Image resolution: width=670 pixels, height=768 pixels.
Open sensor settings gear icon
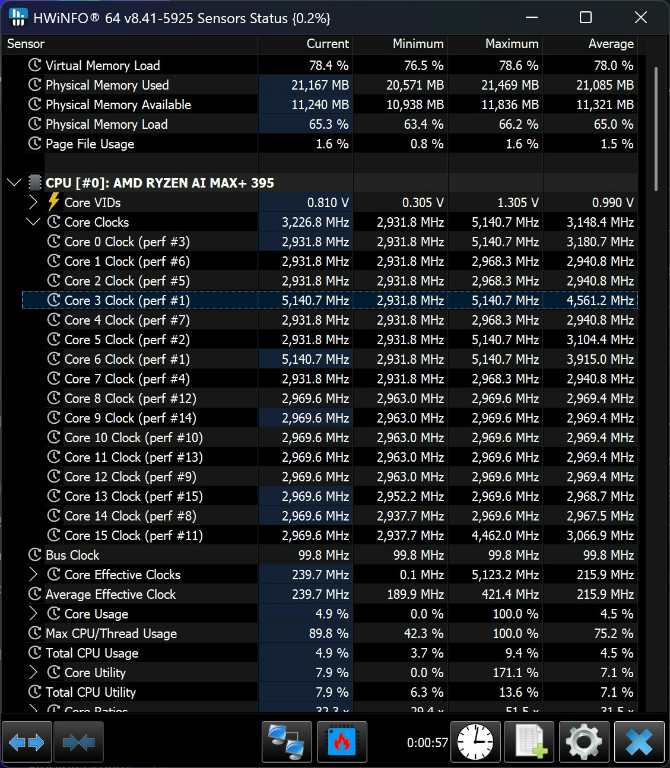(x=583, y=742)
